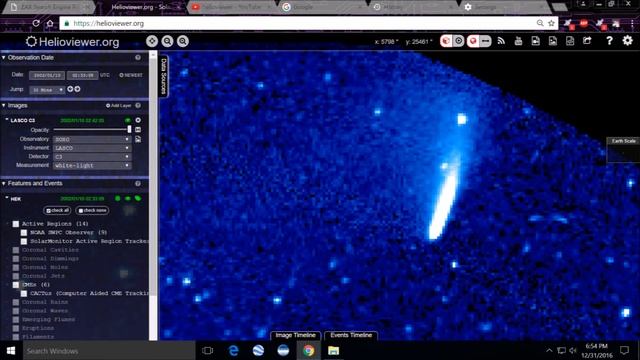Viewport: 640px width, 360px height.
Task: Download image icon beside Observatory
Action: 138,139
